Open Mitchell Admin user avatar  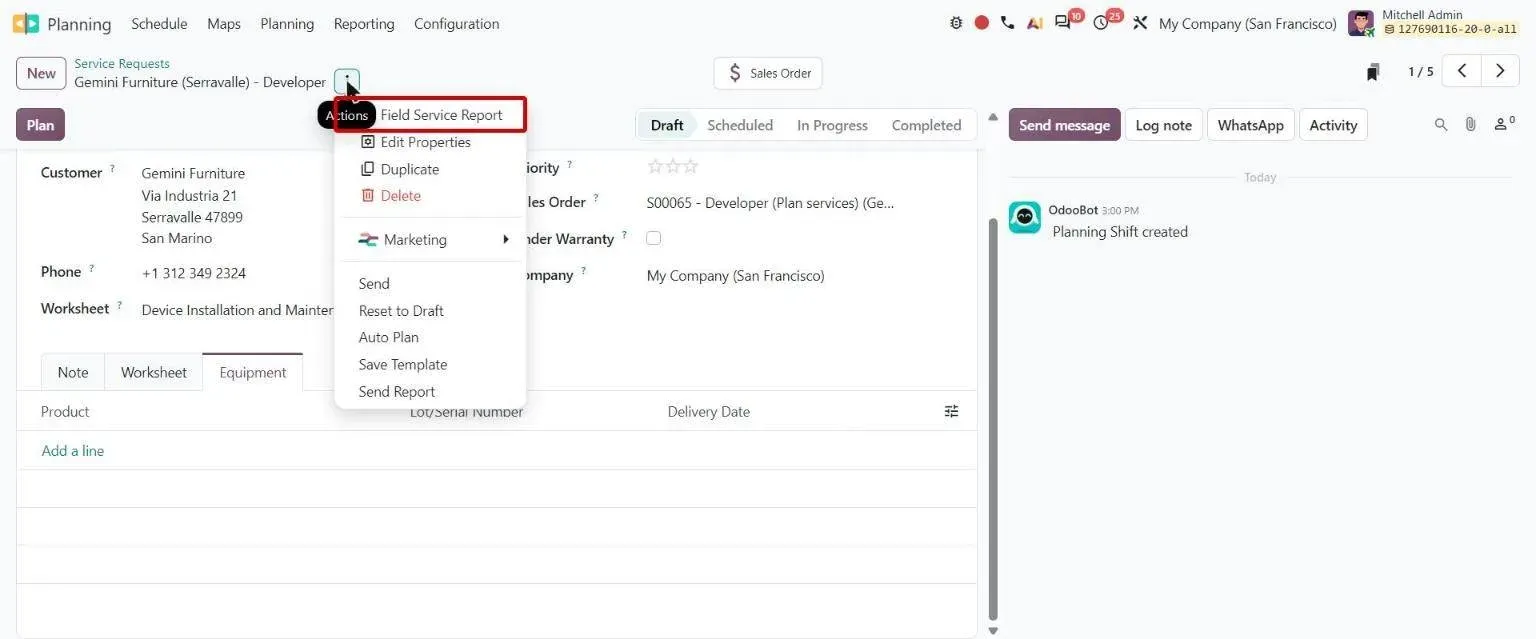click(x=1361, y=23)
